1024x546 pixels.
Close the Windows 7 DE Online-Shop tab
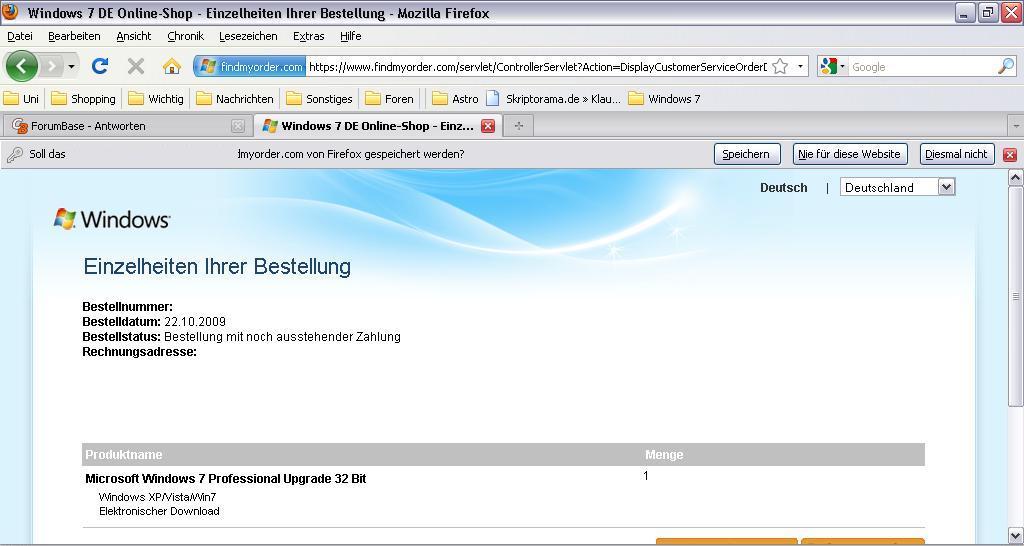tap(487, 126)
